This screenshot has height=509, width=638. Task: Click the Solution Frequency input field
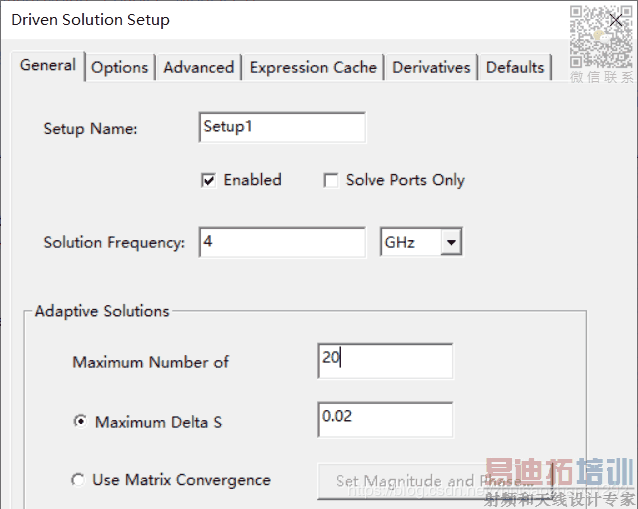point(282,243)
